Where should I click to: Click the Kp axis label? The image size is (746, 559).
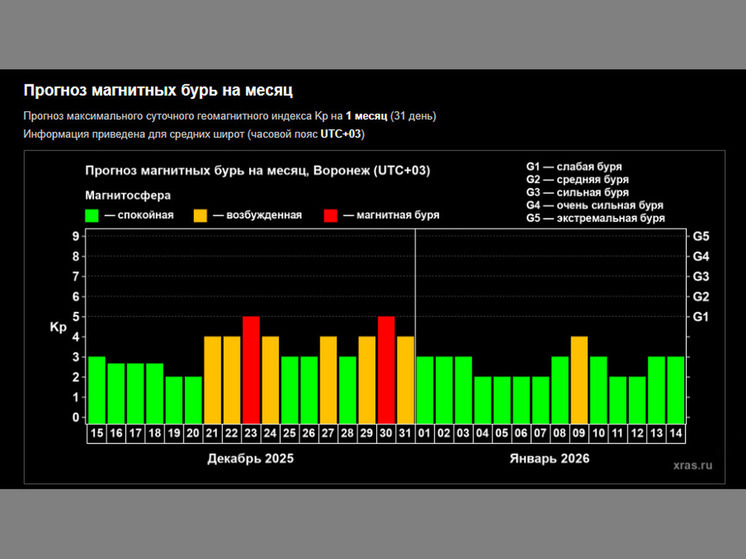pyautogui.click(x=58, y=327)
